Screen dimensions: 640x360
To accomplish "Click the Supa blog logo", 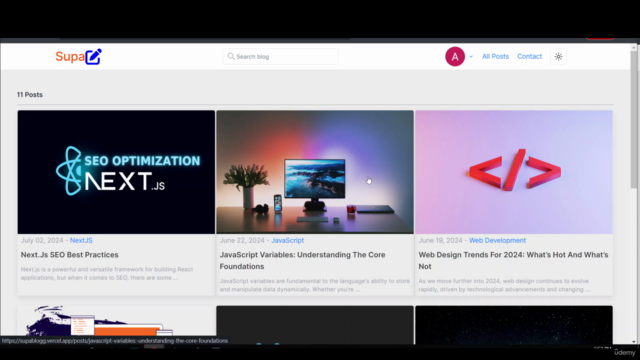I will [78, 57].
